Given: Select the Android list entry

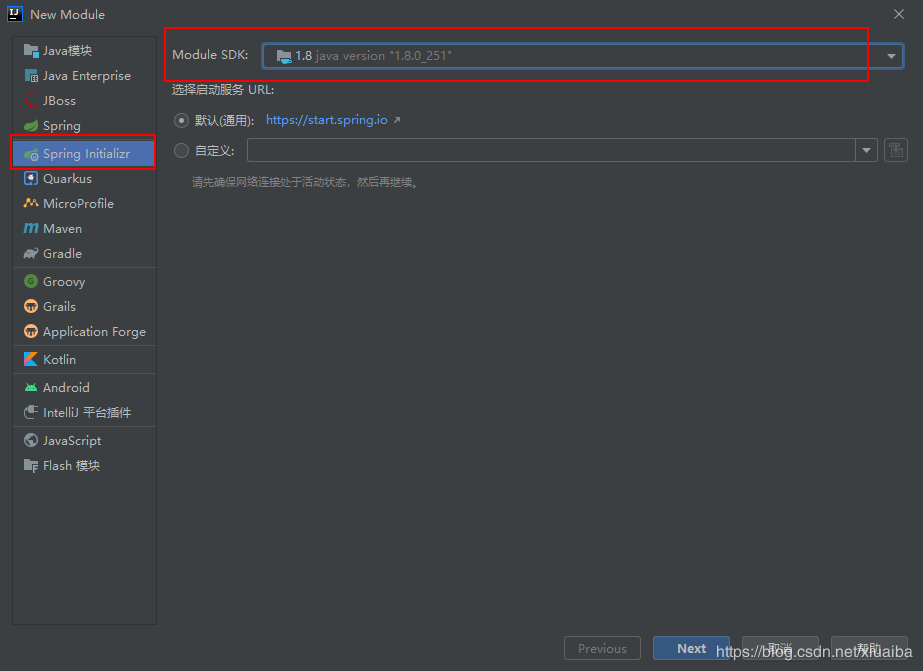Looking at the screenshot, I should coord(84,387).
